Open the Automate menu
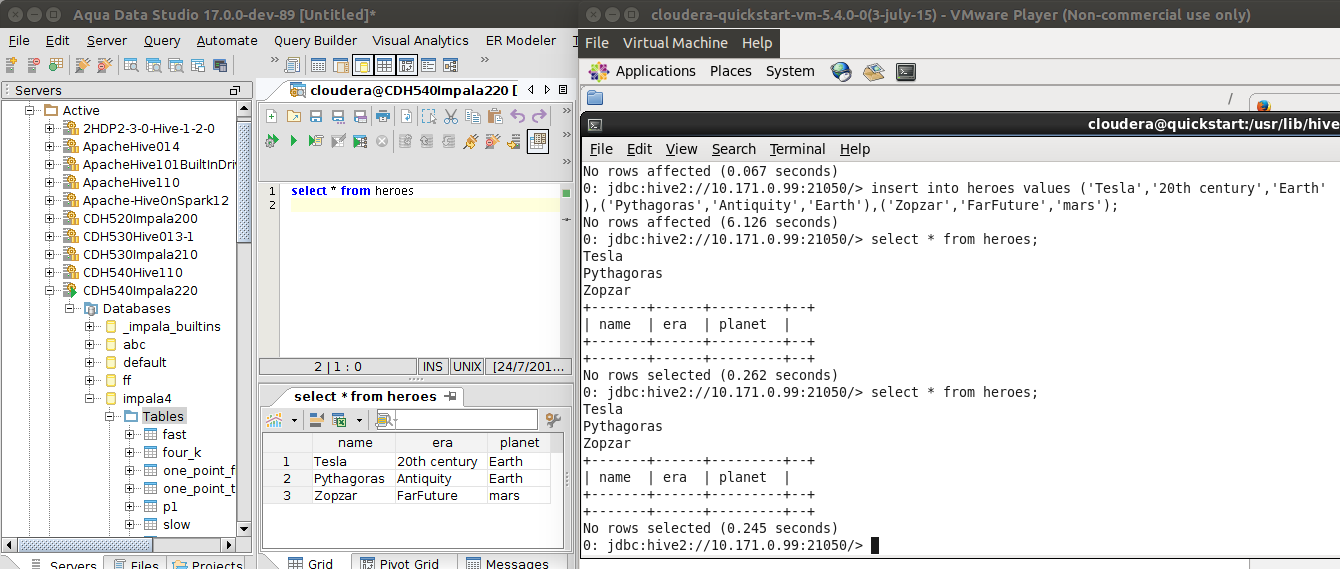 pyautogui.click(x=227, y=40)
